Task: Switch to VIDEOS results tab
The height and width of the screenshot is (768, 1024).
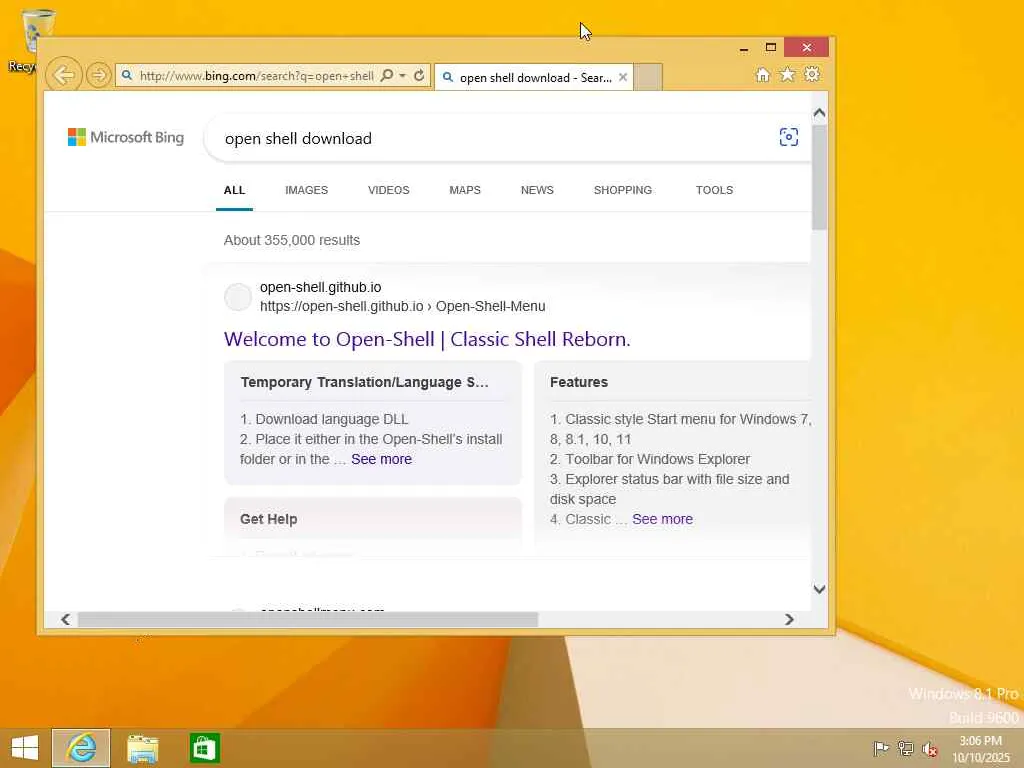Action: [389, 190]
